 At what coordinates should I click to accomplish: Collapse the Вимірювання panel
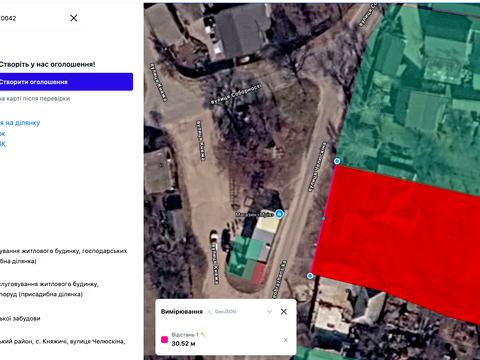click(x=270, y=312)
